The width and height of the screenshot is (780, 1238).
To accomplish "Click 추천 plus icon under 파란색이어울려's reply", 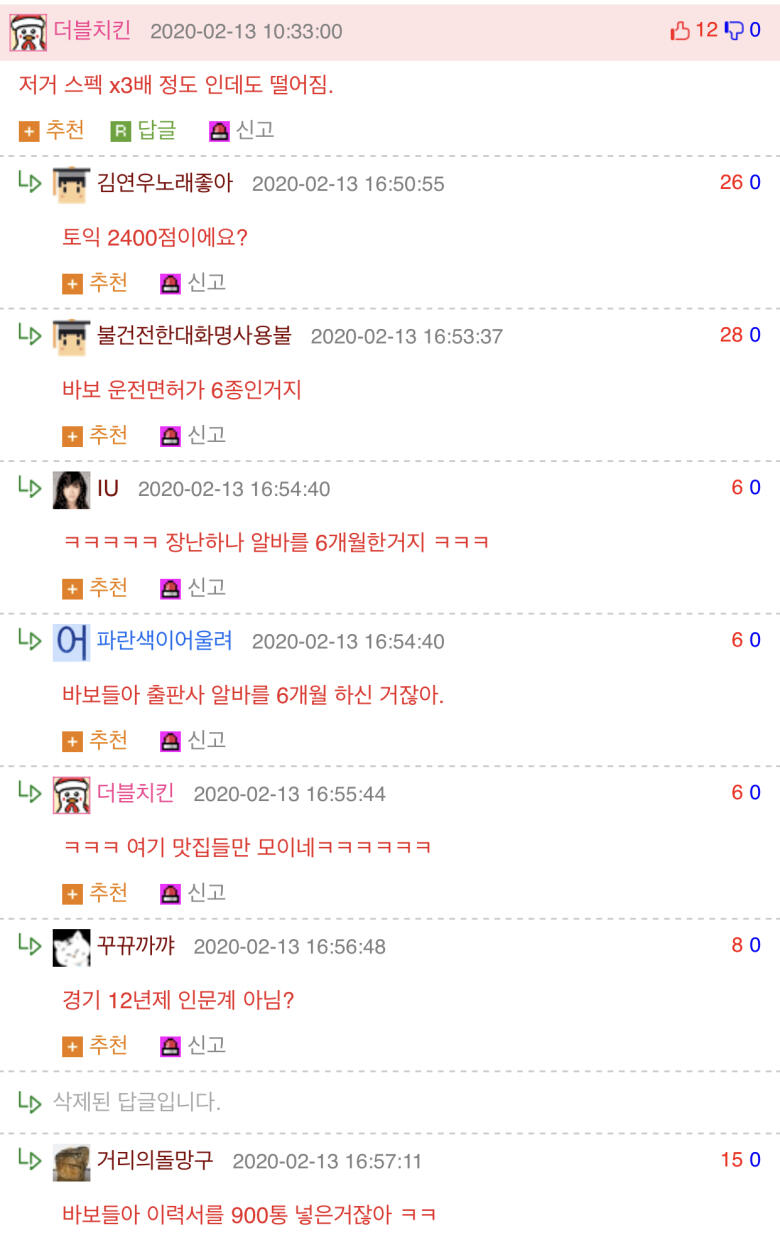I will click(x=72, y=741).
